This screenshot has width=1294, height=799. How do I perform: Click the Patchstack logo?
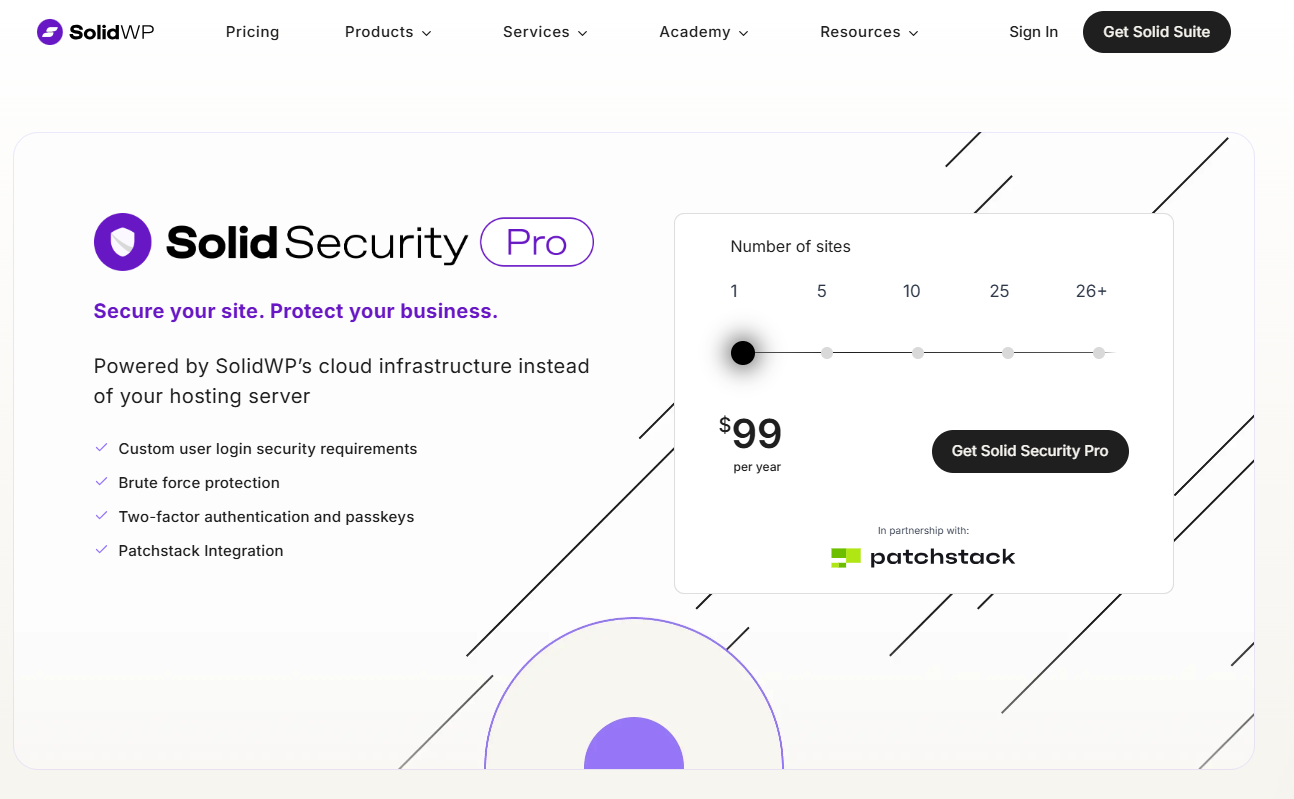point(923,556)
